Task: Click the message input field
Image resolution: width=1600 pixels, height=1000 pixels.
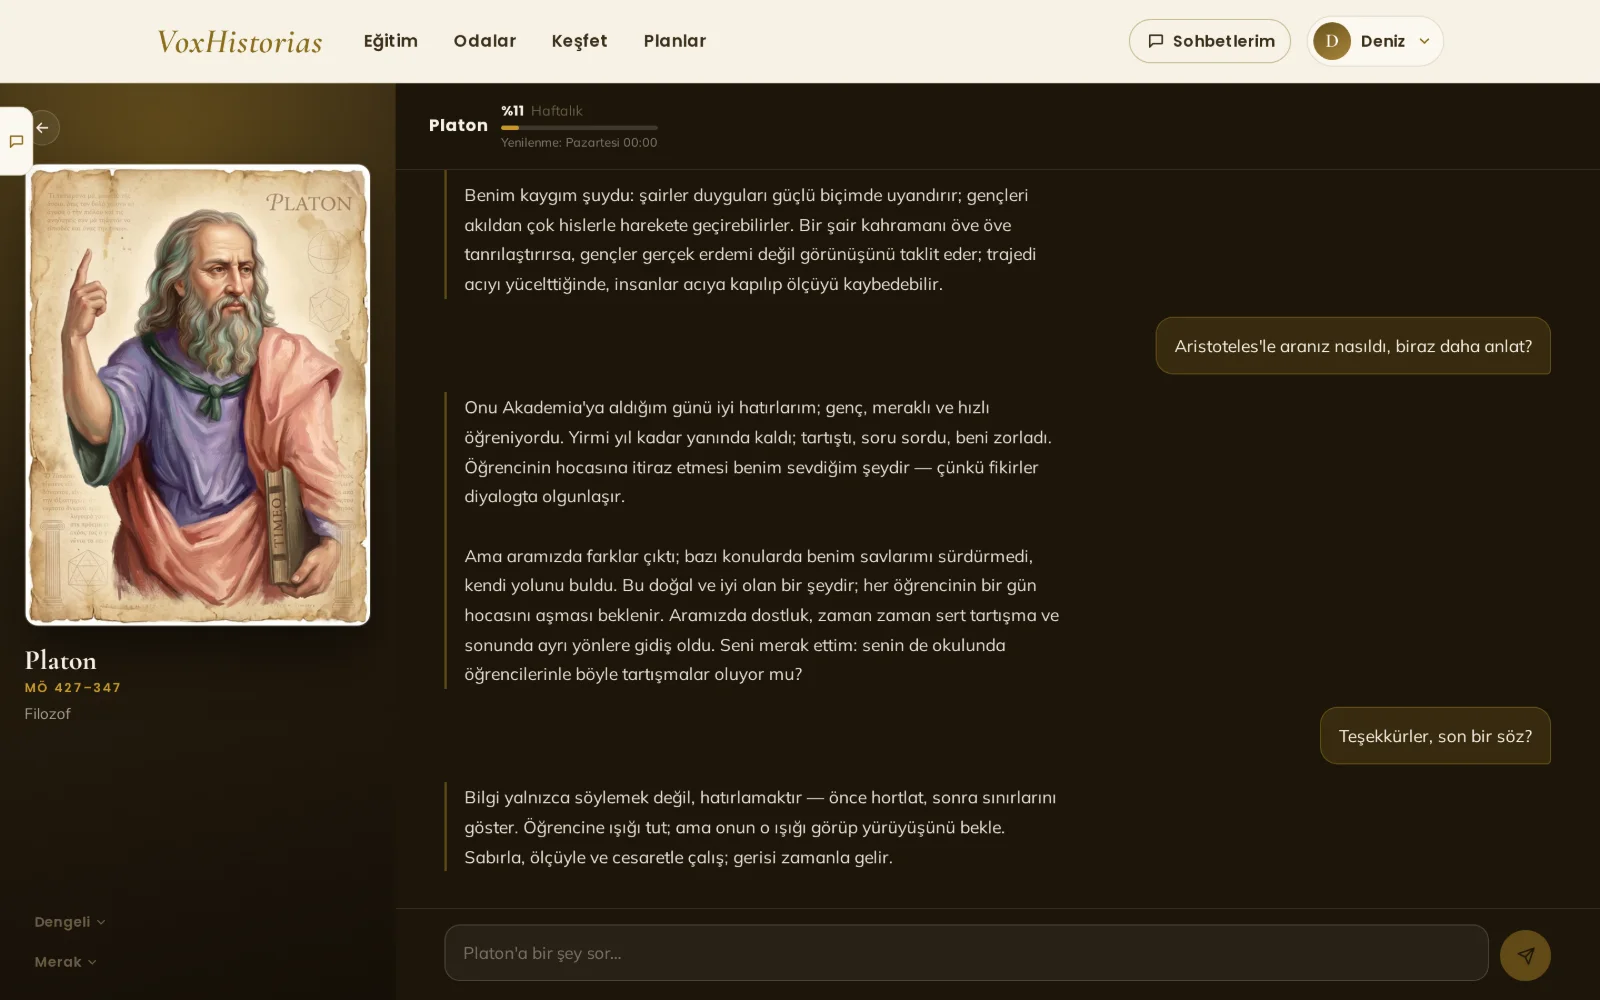Action: point(966,953)
